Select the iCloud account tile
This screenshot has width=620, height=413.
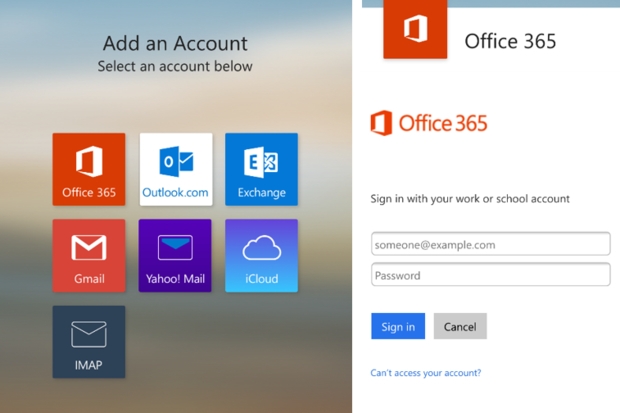261,255
